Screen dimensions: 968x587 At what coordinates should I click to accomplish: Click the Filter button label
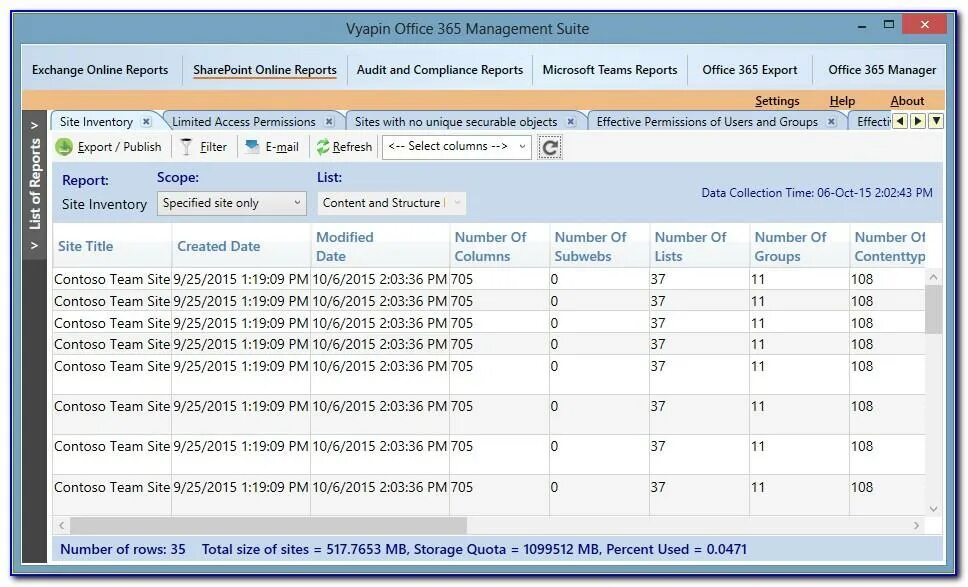(213, 147)
